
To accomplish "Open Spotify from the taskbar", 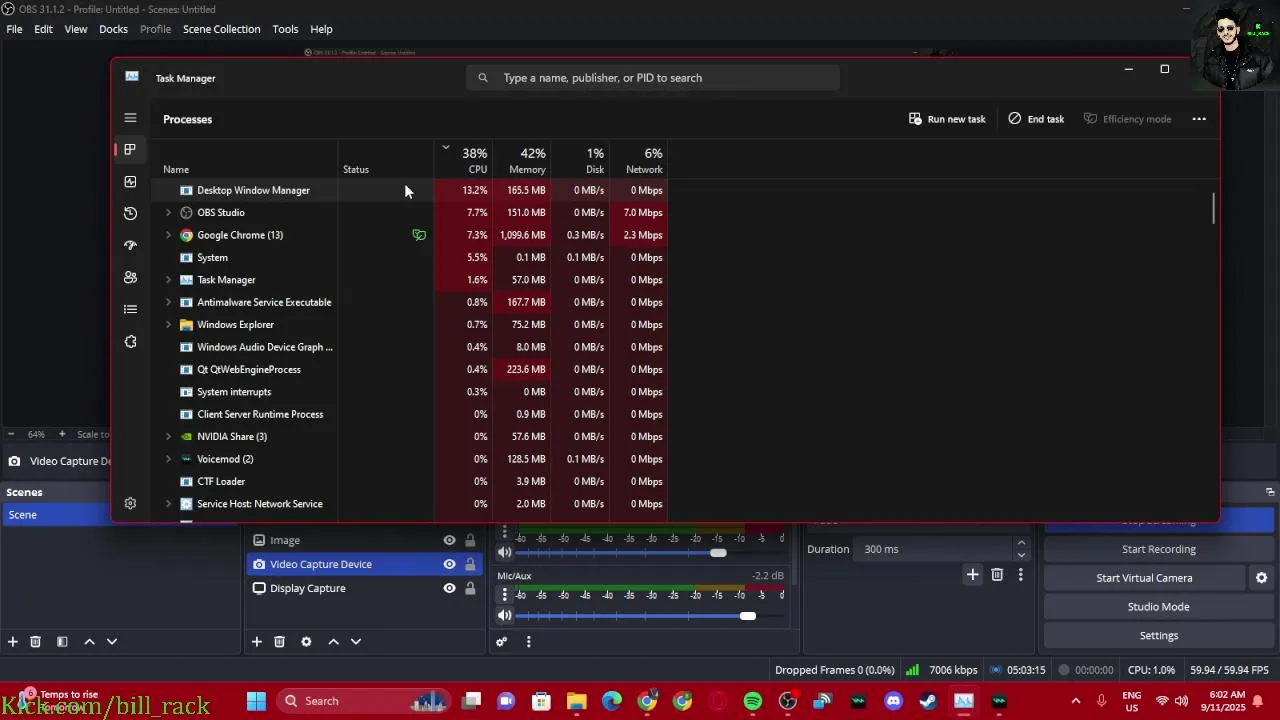I will (753, 701).
